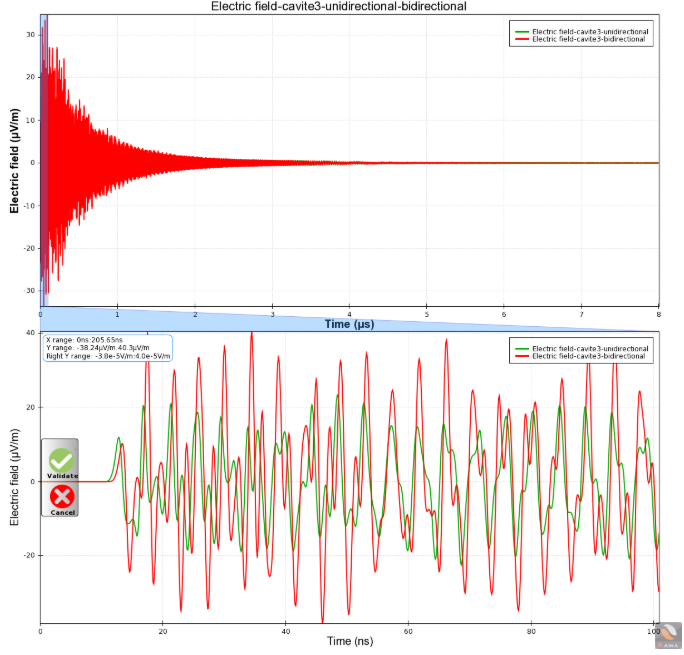The width and height of the screenshot is (684, 655).
Task: Click the top Time (µs) axis label
Action: 349,324
